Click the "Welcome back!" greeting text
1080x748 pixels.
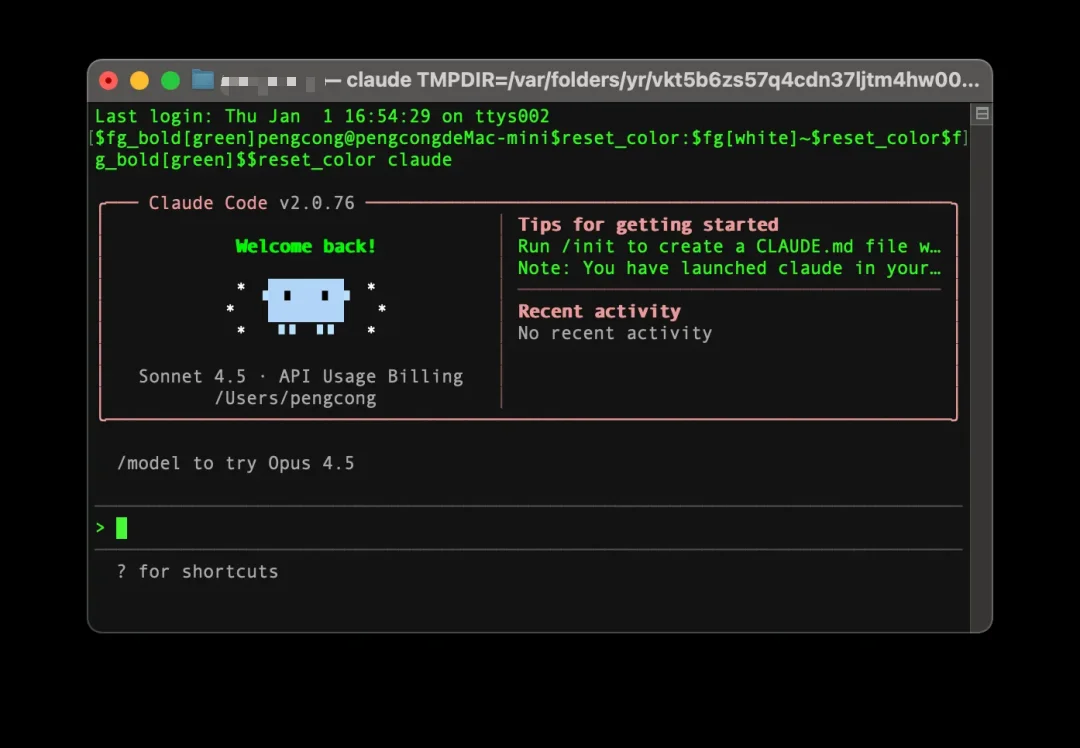(x=306, y=246)
